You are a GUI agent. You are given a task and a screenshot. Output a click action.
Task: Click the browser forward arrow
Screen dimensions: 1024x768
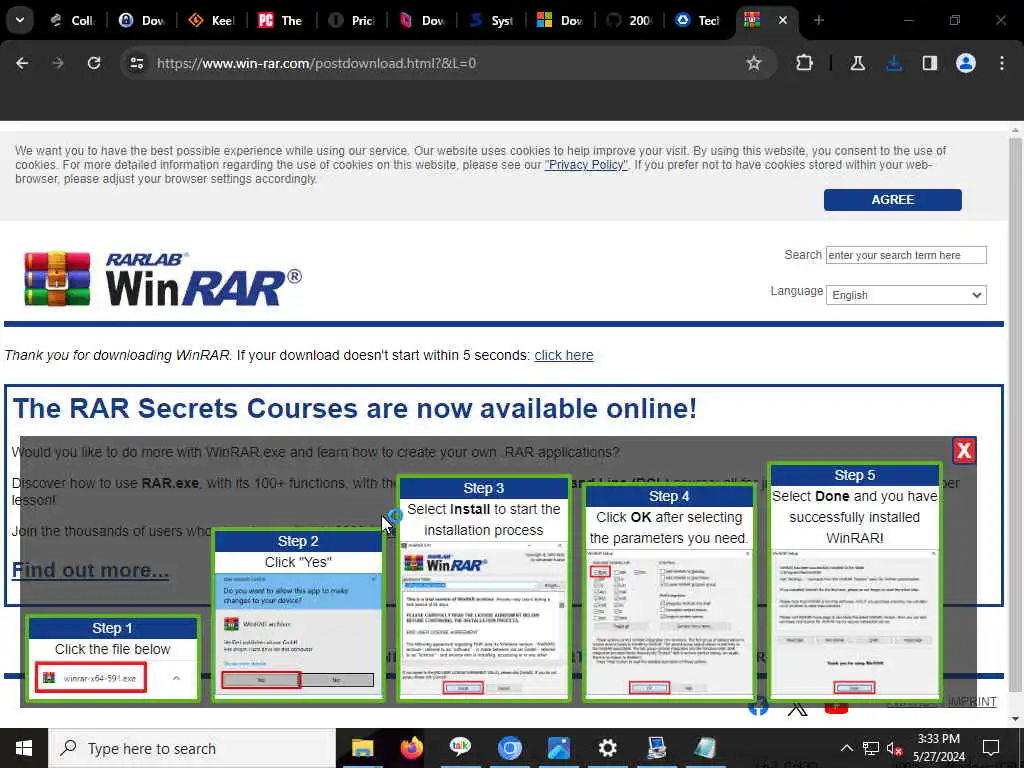point(58,63)
